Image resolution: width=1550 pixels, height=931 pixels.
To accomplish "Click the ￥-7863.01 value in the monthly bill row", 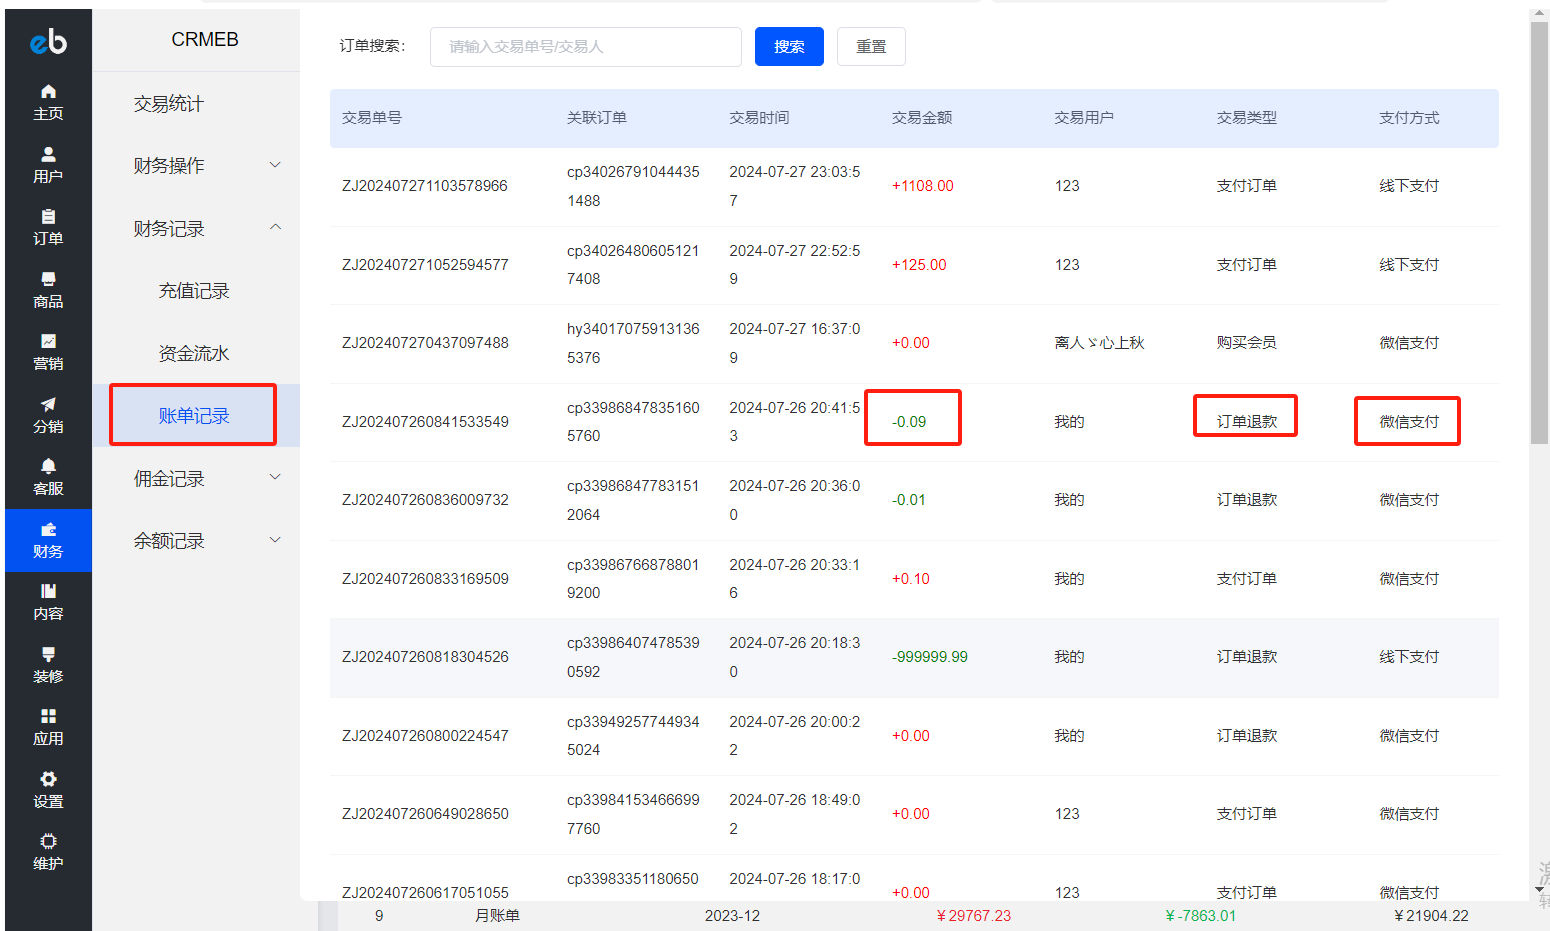I will (x=1200, y=916).
